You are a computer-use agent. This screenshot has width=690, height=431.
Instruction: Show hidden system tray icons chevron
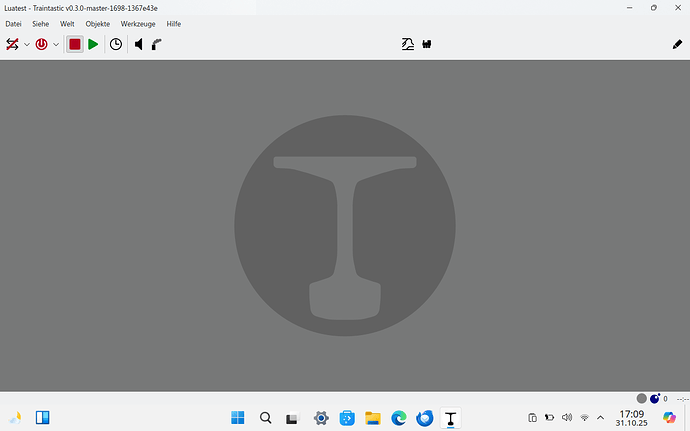tap(600, 418)
